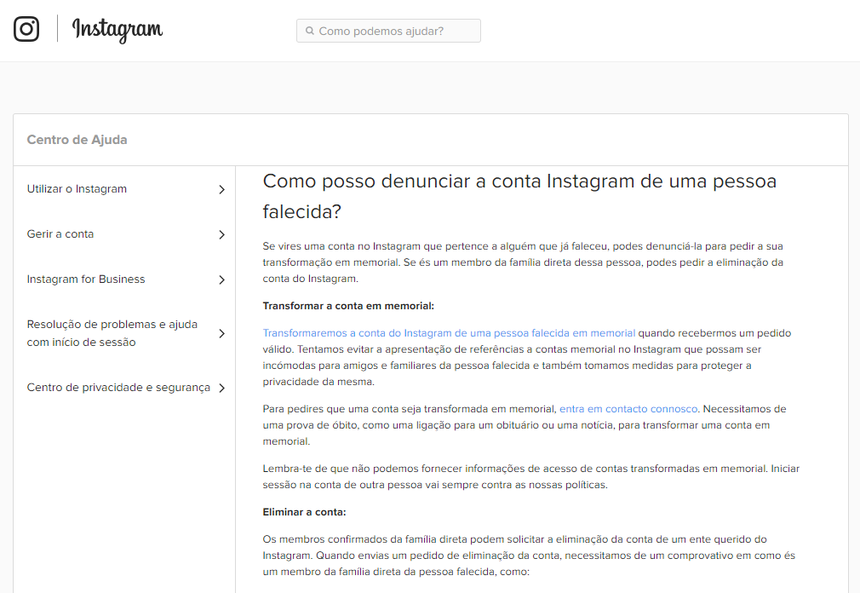This screenshot has height=593, width=860.
Task: Click the Instagram wordmark logo
Action: (x=117, y=30)
